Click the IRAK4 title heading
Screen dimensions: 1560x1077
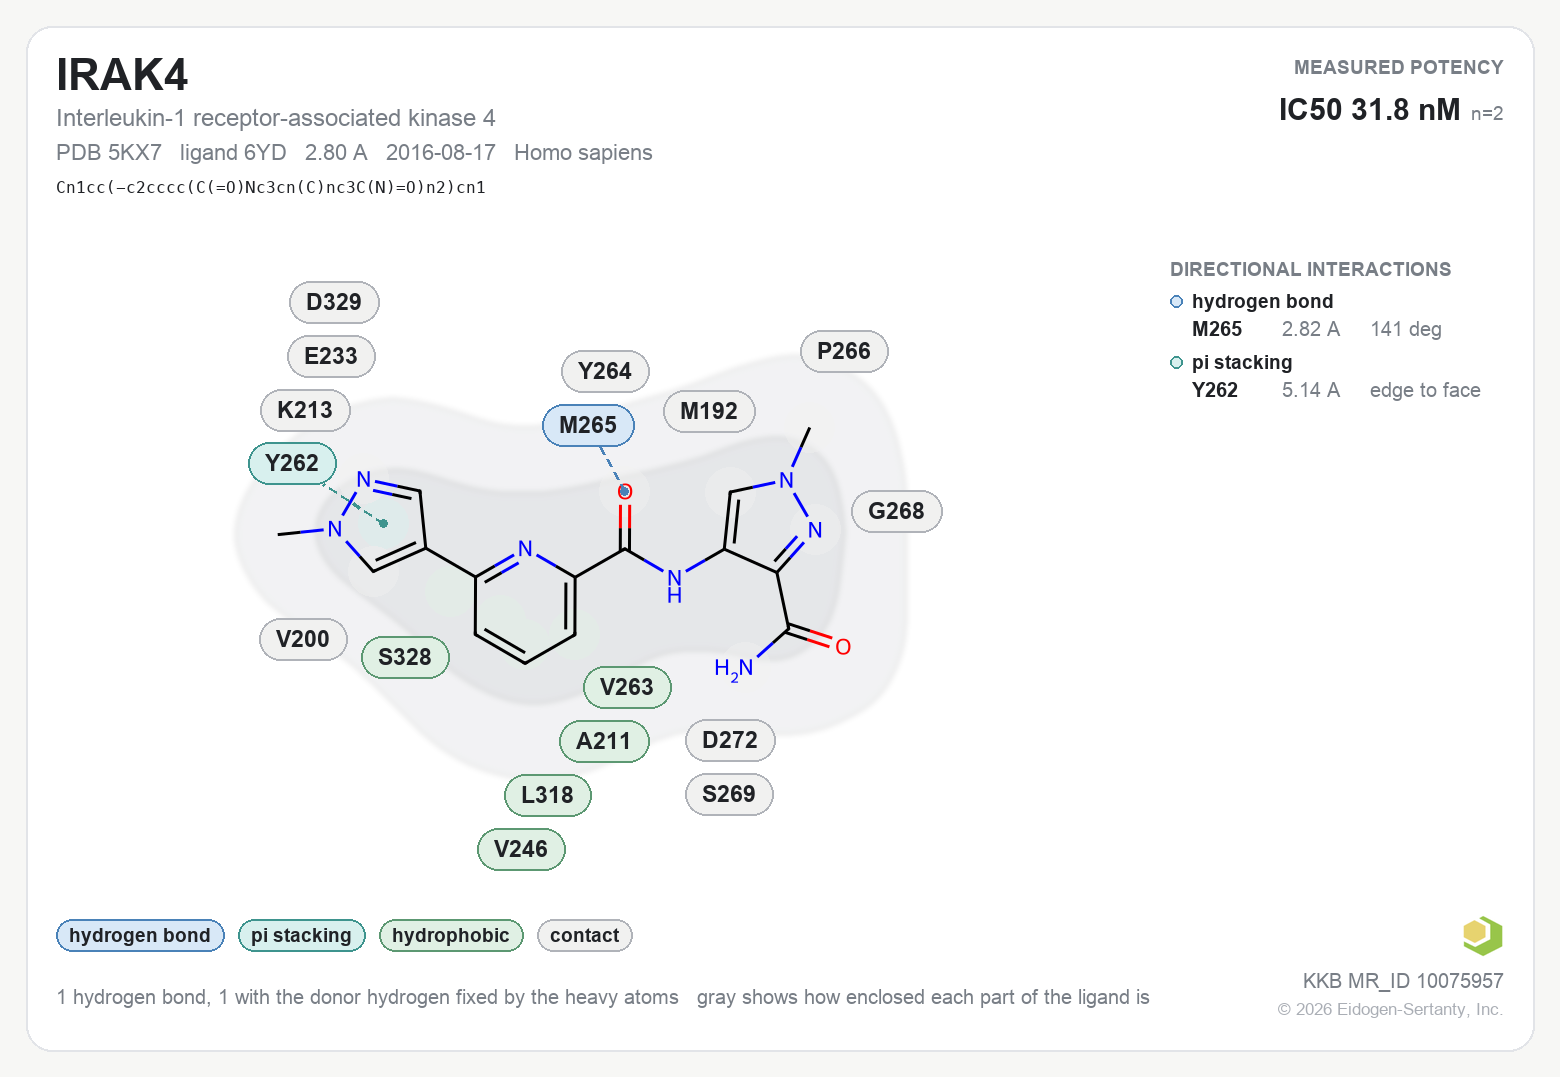click(x=122, y=75)
